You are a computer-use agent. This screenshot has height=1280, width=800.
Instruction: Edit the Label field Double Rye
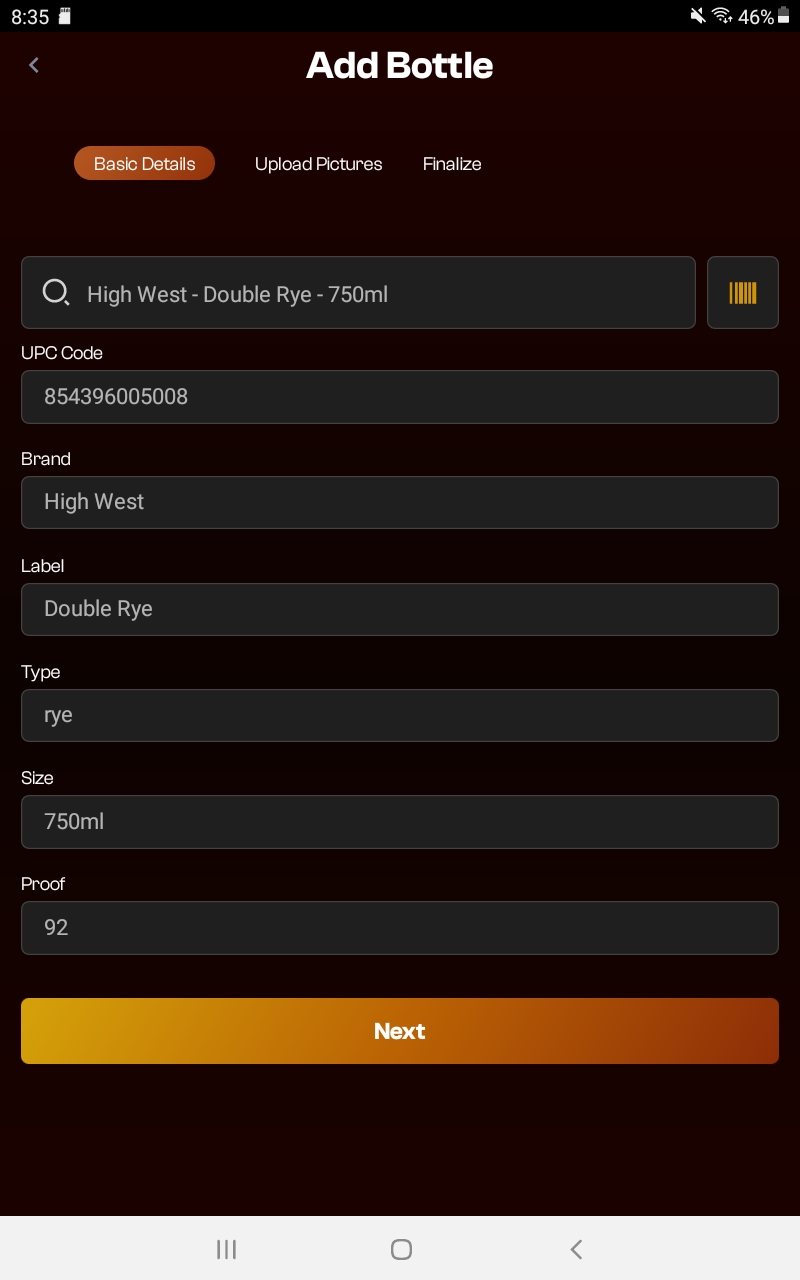(x=400, y=609)
